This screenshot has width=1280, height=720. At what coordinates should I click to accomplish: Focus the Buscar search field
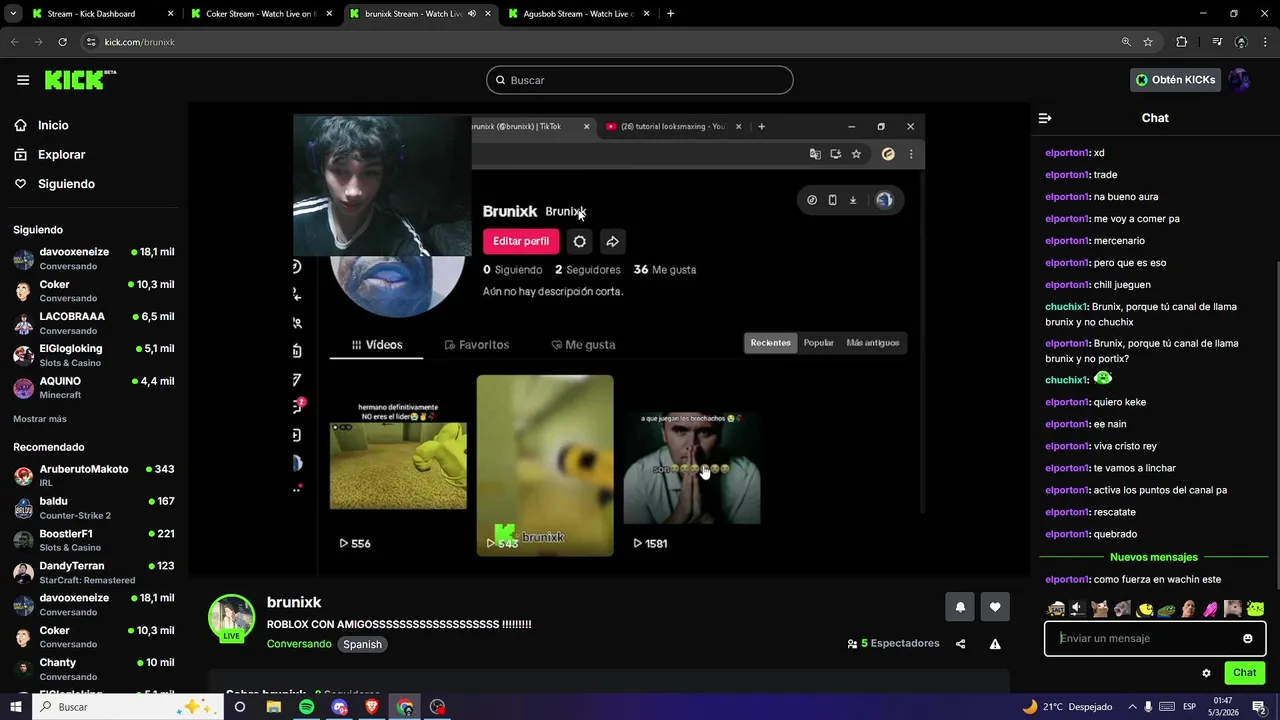(x=640, y=80)
